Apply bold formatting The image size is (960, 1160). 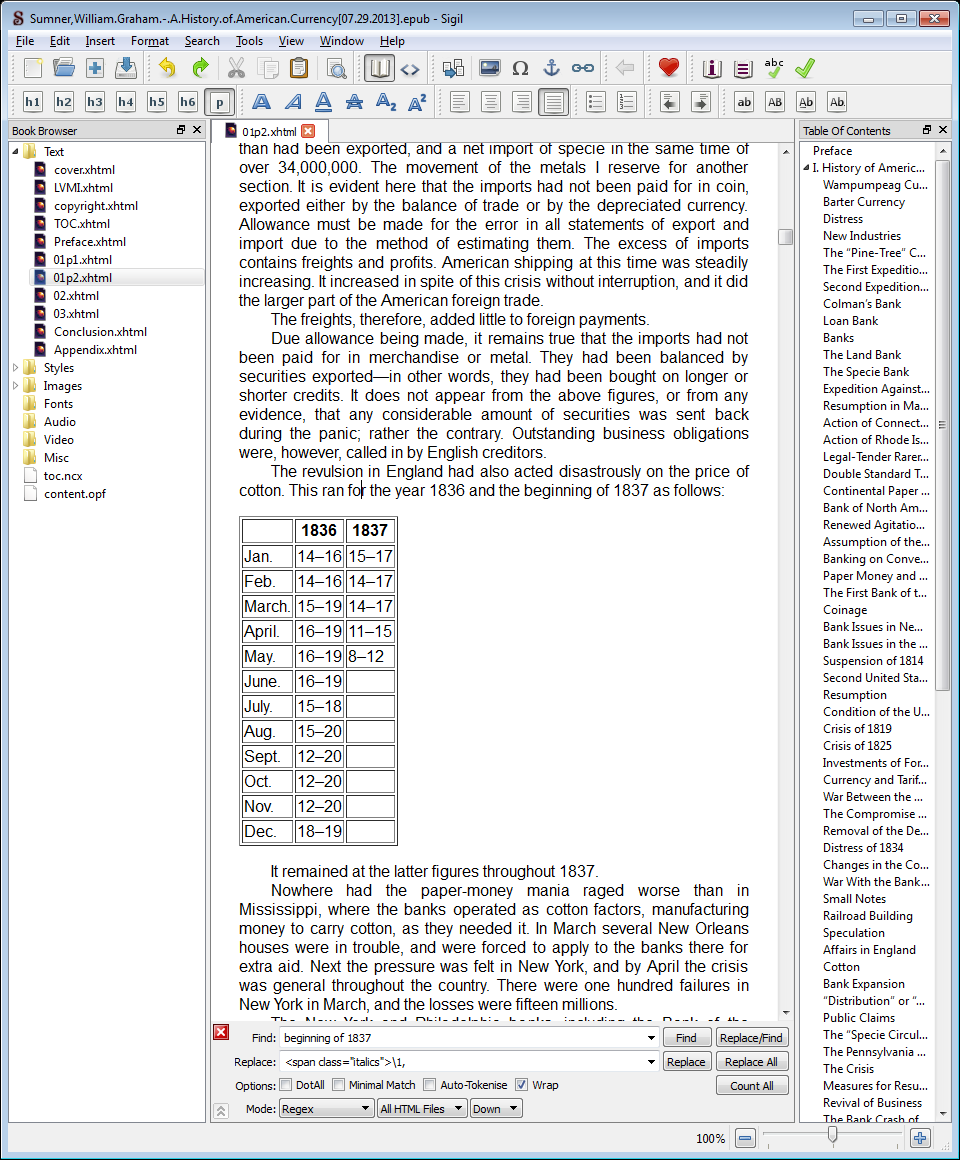[261, 102]
